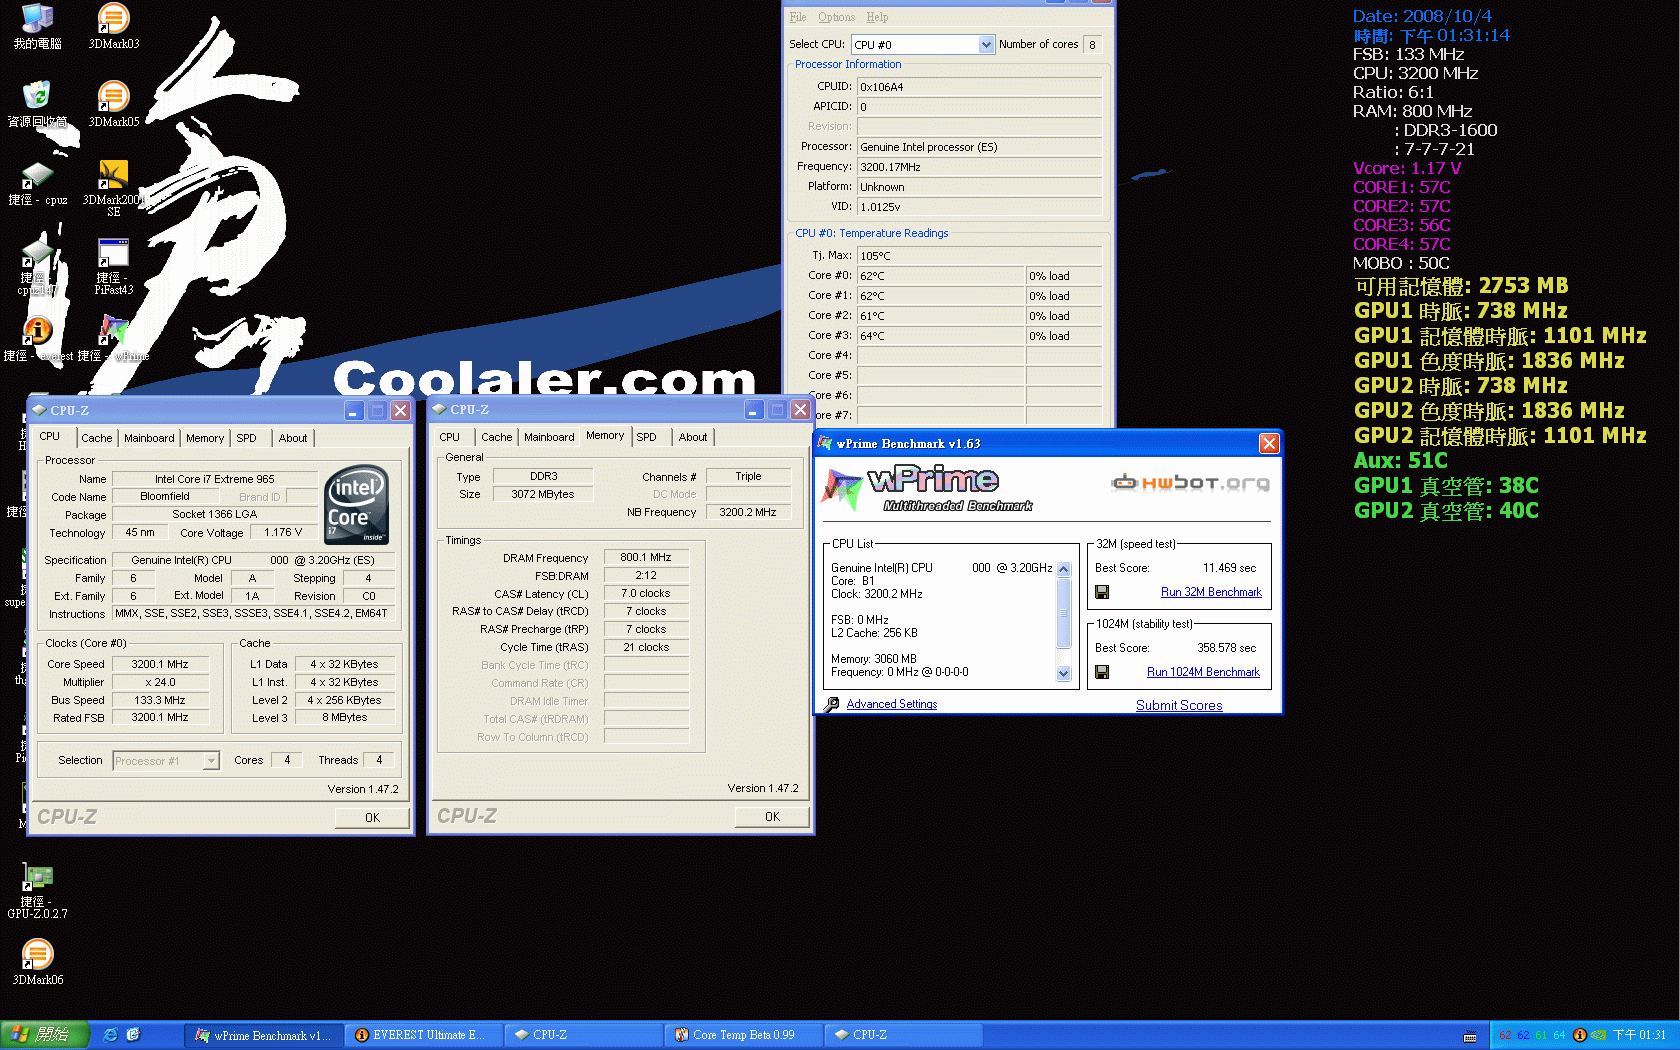Image resolution: width=1680 pixels, height=1050 pixels.
Task: Open the Help menu in Core Temp
Action: click(x=877, y=17)
